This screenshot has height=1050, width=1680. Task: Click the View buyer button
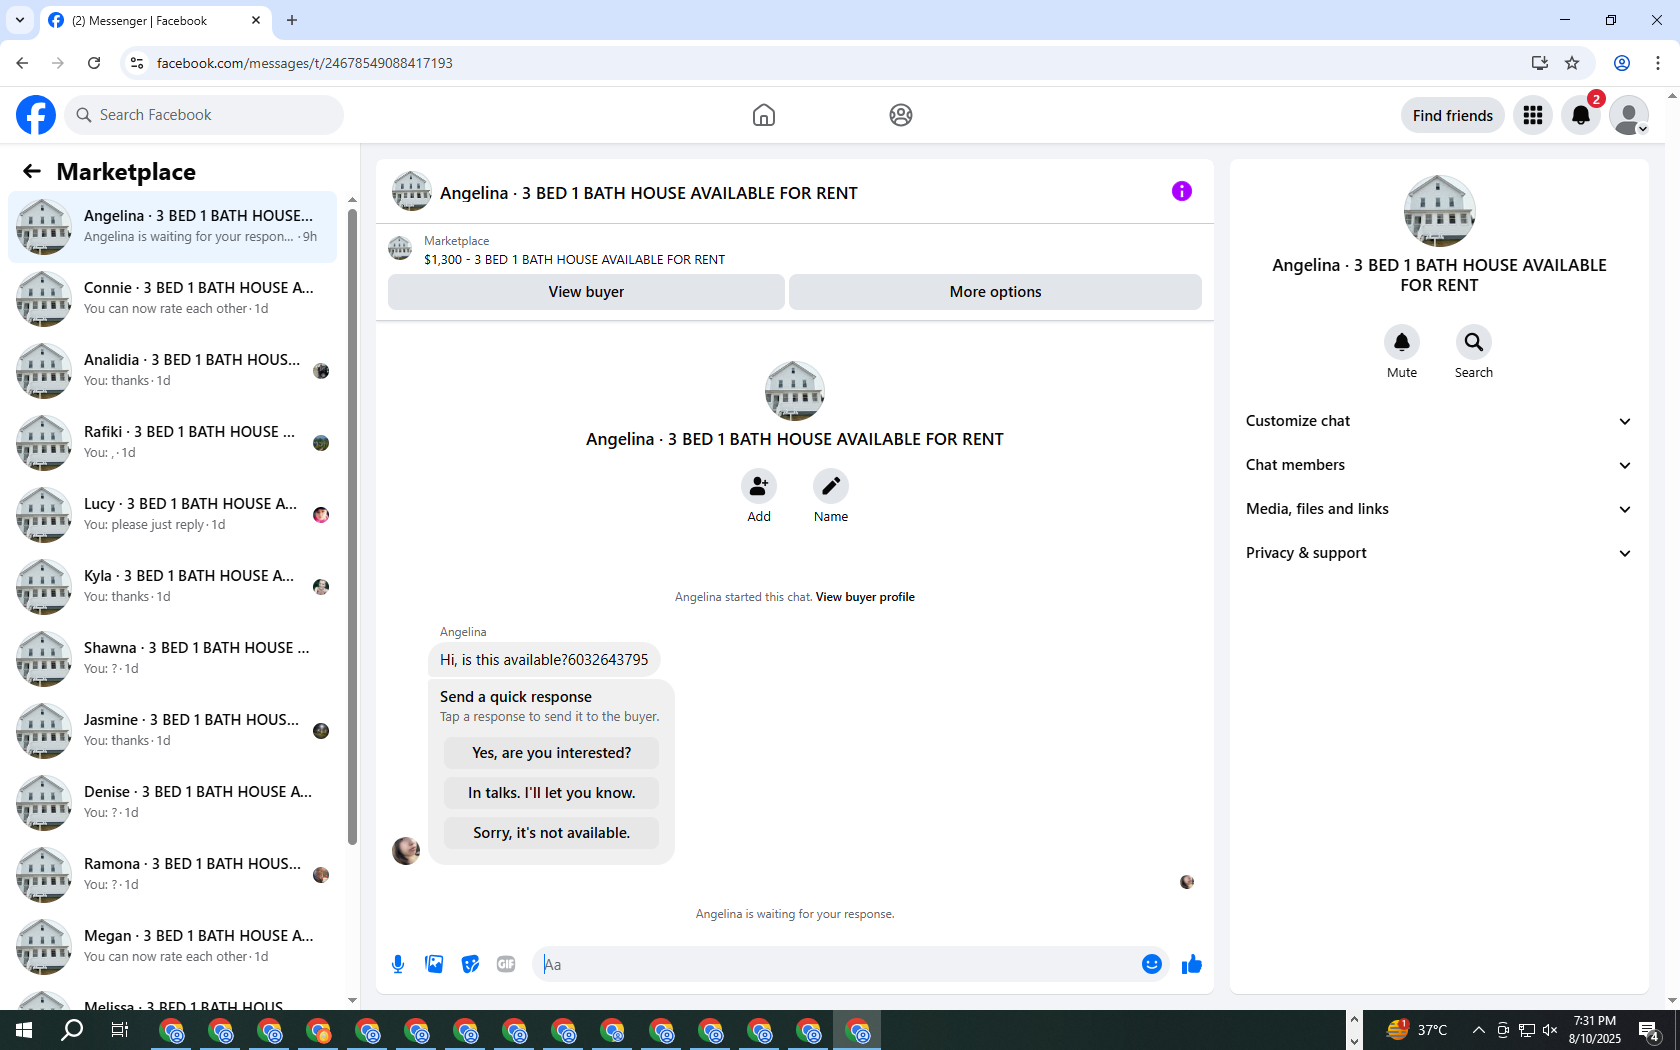click(586, 292)
